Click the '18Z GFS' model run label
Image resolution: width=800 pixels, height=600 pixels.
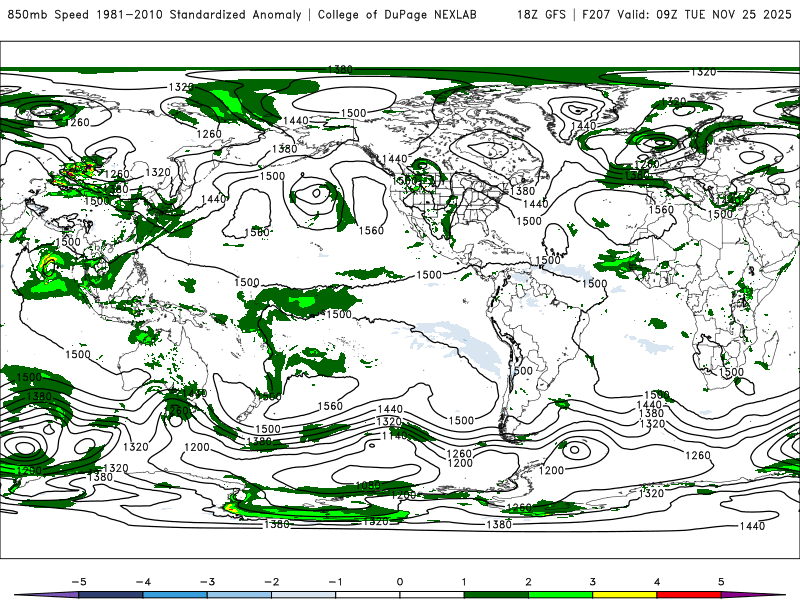pos(541,14)
